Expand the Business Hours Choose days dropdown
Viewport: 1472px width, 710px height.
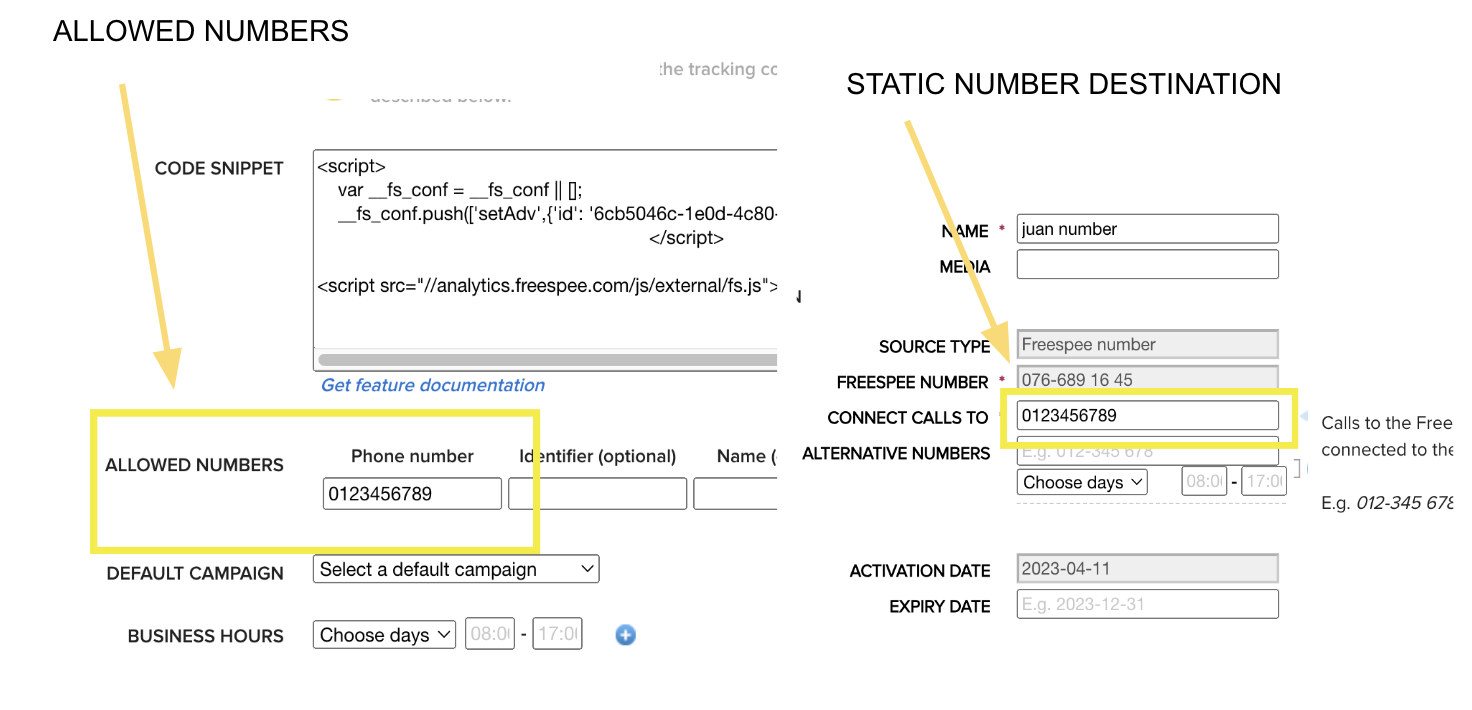pyautogui.click(x=384, y=635)
